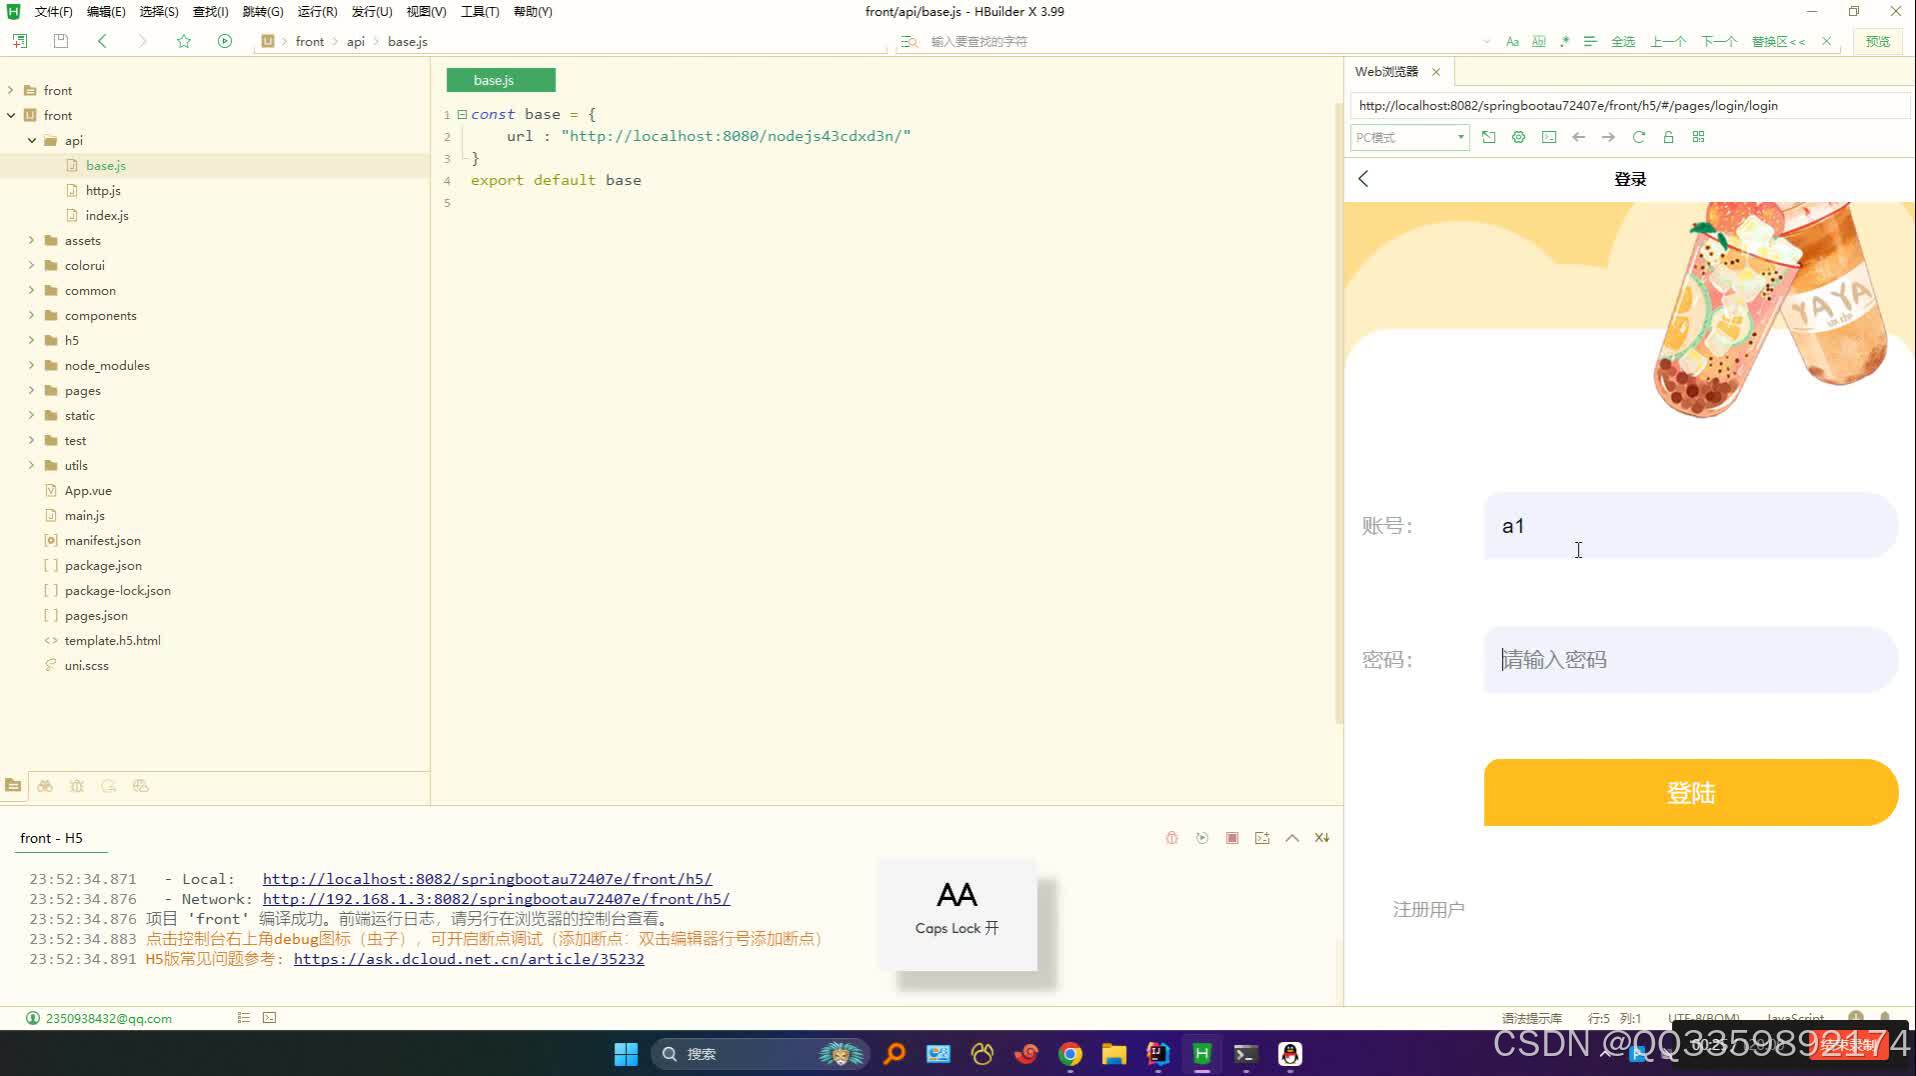This screenshot has width=1916, height=1076.
Task: Click the QR code icon in browser toolbar
Action: click(x=1698, y=137)
